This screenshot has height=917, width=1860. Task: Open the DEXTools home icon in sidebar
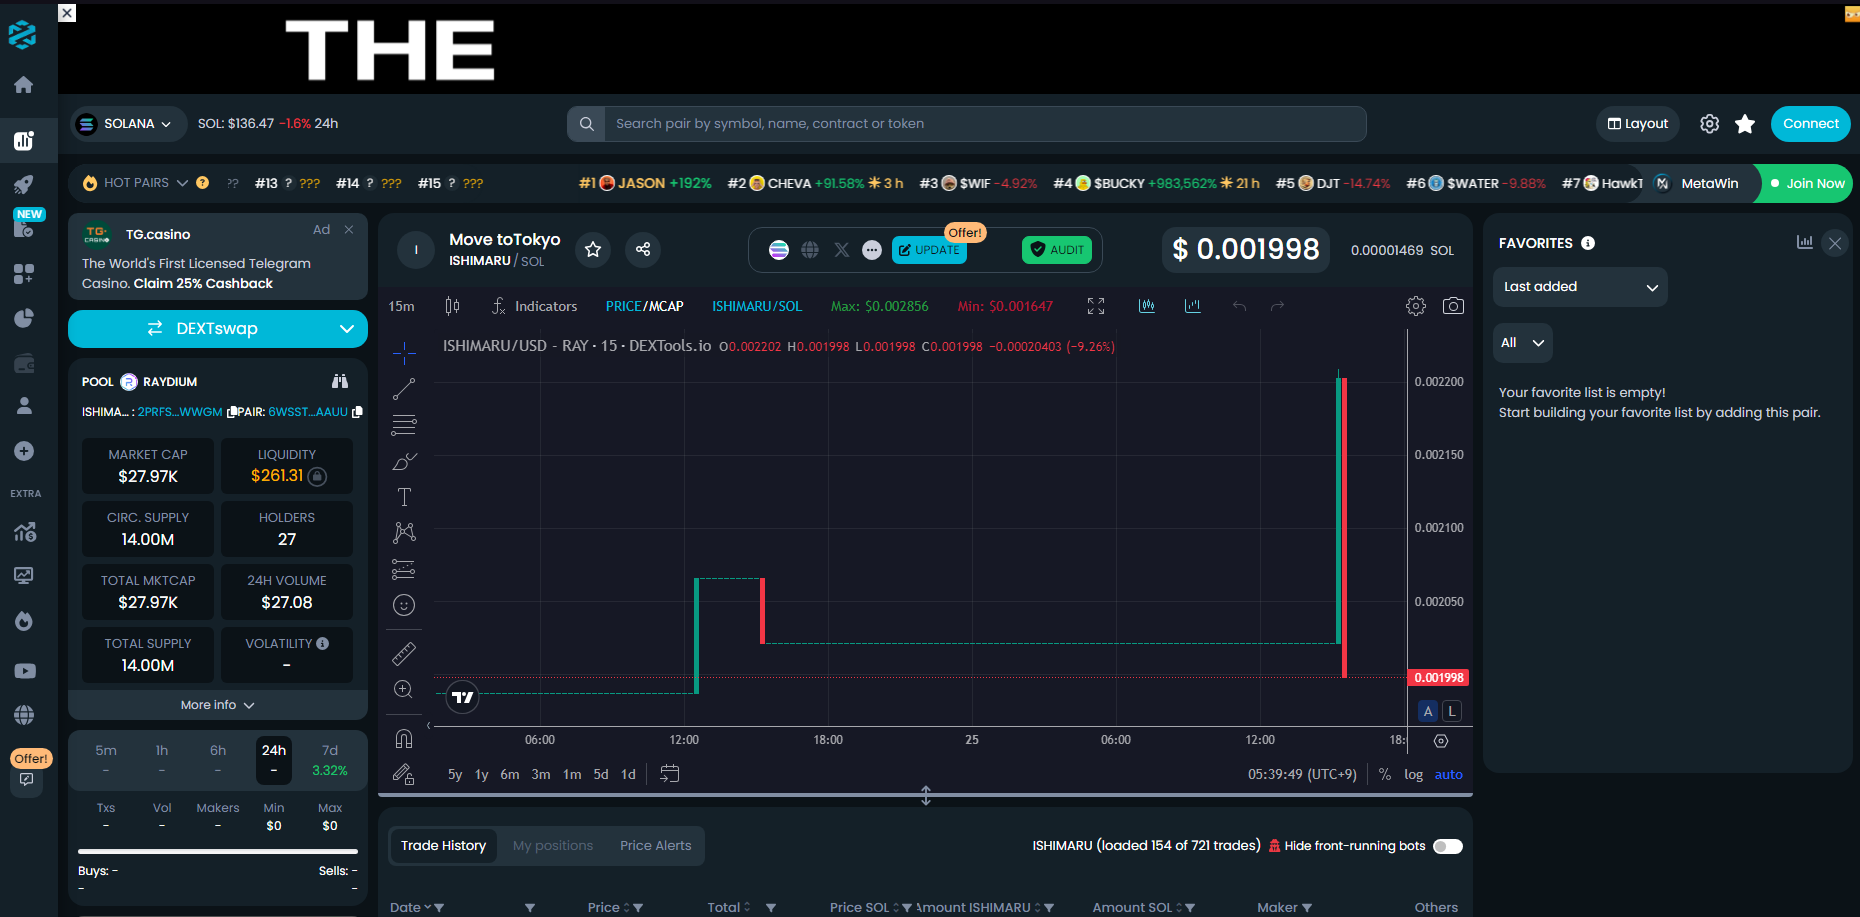click(x=24, y=85)
